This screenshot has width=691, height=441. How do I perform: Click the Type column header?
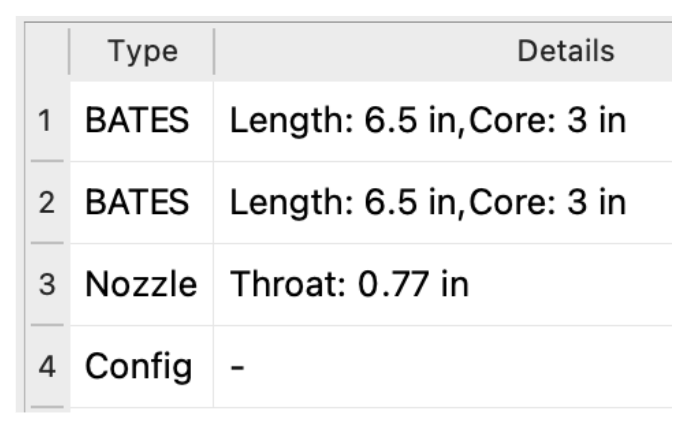(x=142, y=52)
